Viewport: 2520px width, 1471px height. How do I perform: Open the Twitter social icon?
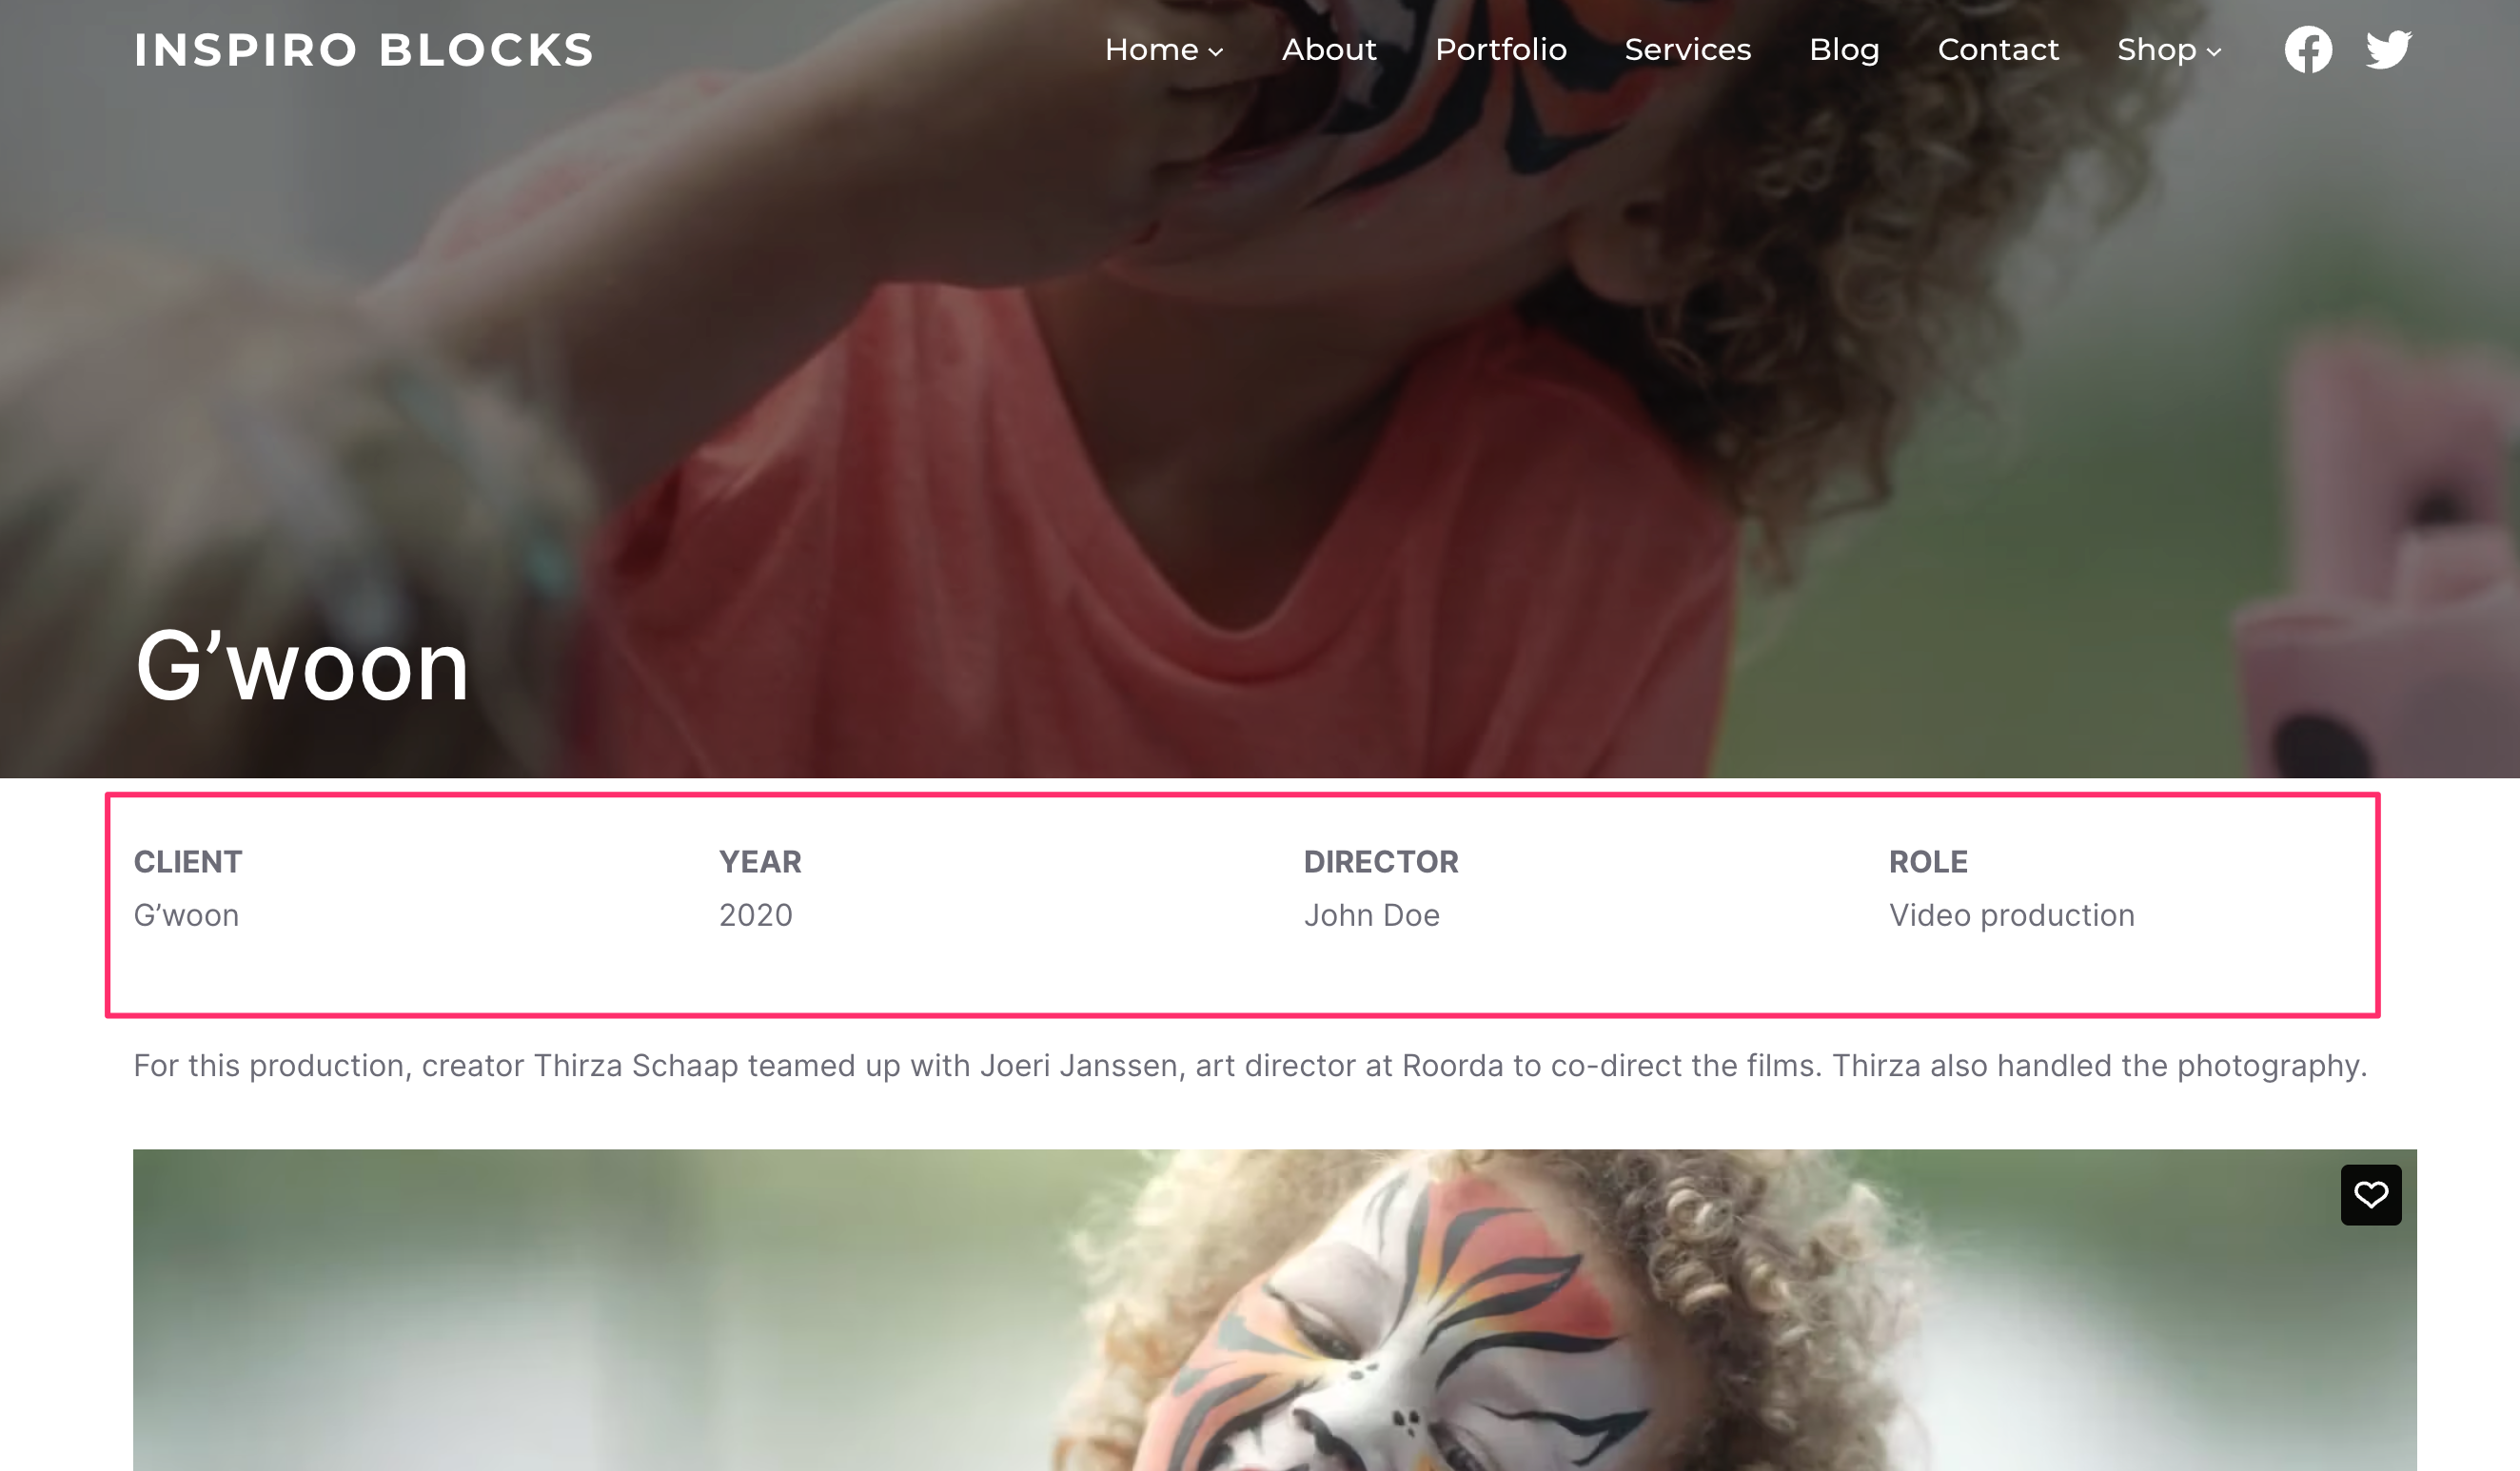2388,50
